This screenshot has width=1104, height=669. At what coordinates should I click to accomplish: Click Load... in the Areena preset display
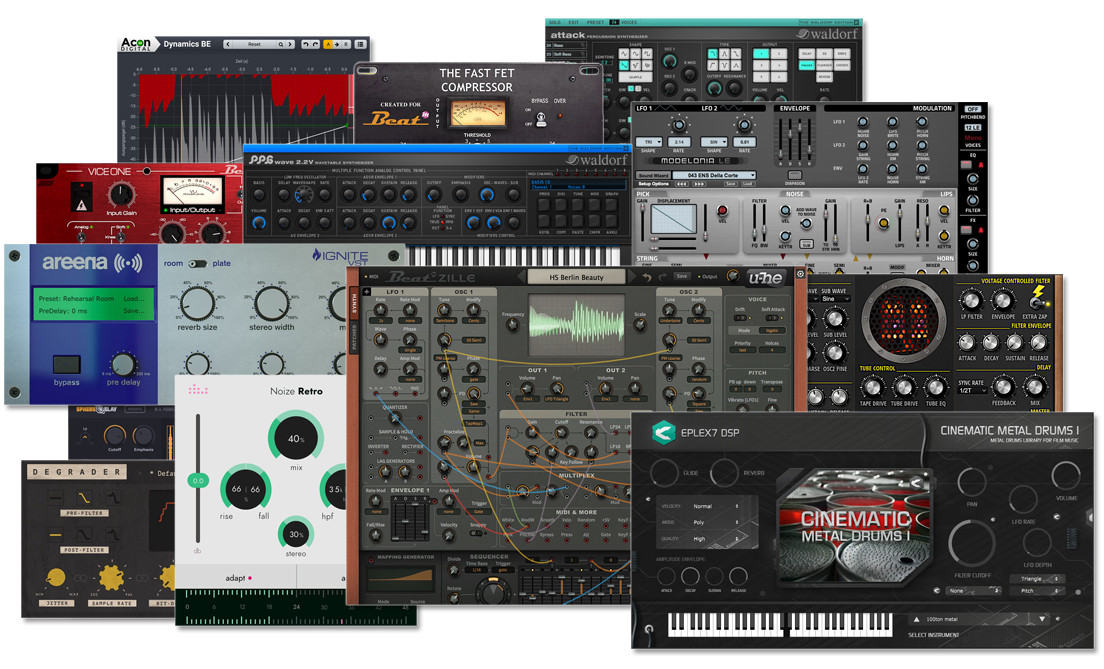(134, 298)
